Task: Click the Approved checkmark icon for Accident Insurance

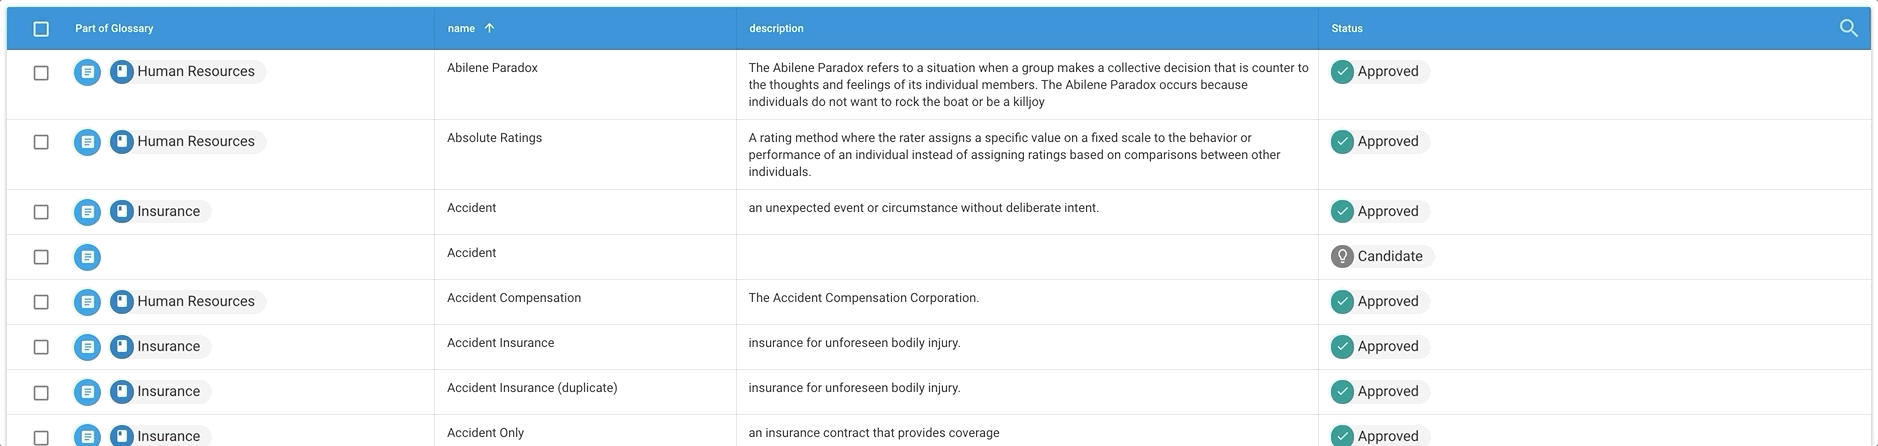Action: (x=1342, y=347)
